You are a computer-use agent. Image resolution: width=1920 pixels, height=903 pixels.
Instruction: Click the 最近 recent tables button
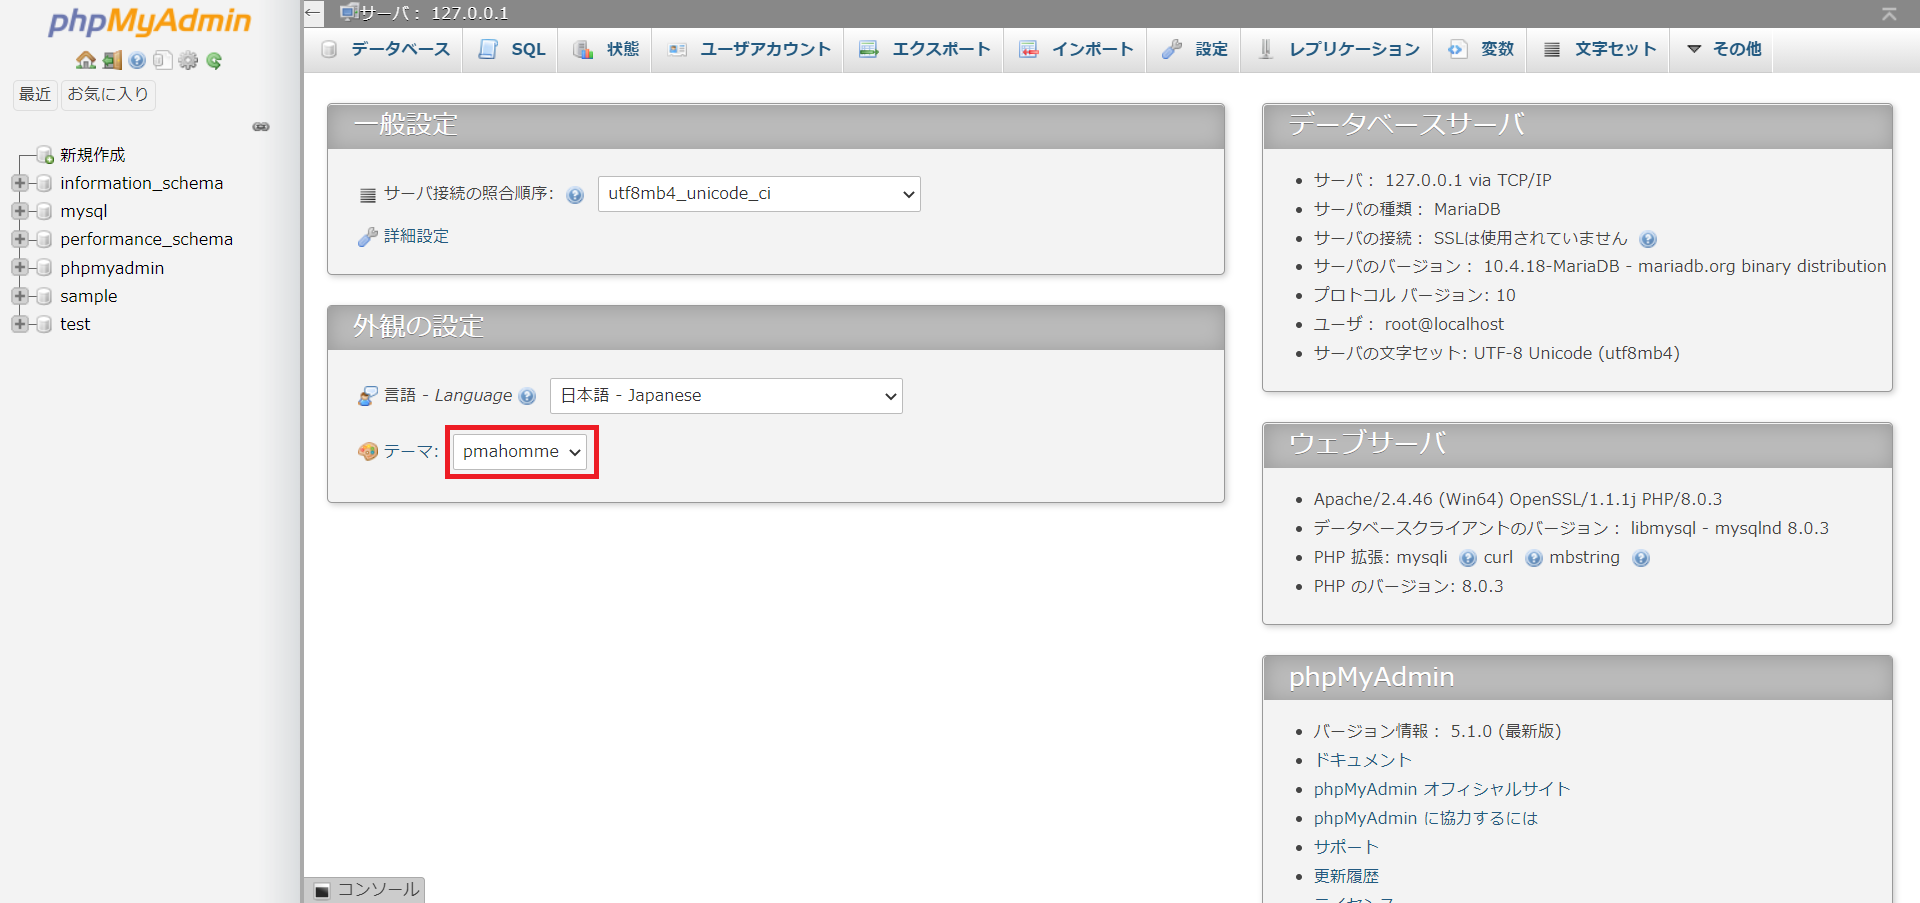tap(35, 94)
